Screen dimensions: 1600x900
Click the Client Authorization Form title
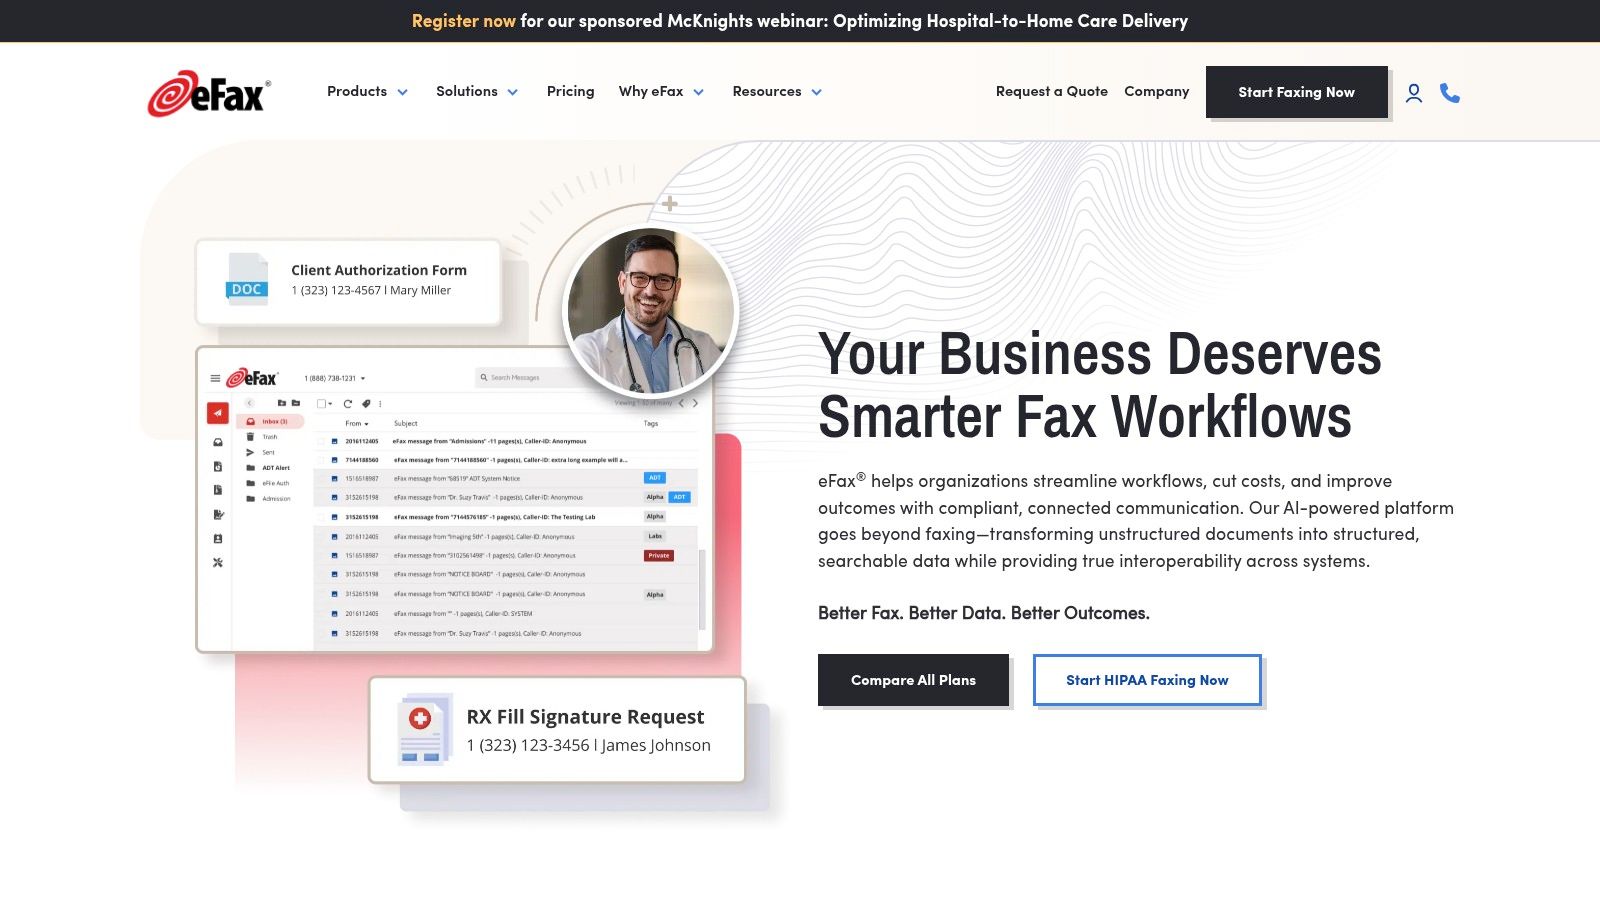[379, 270]
